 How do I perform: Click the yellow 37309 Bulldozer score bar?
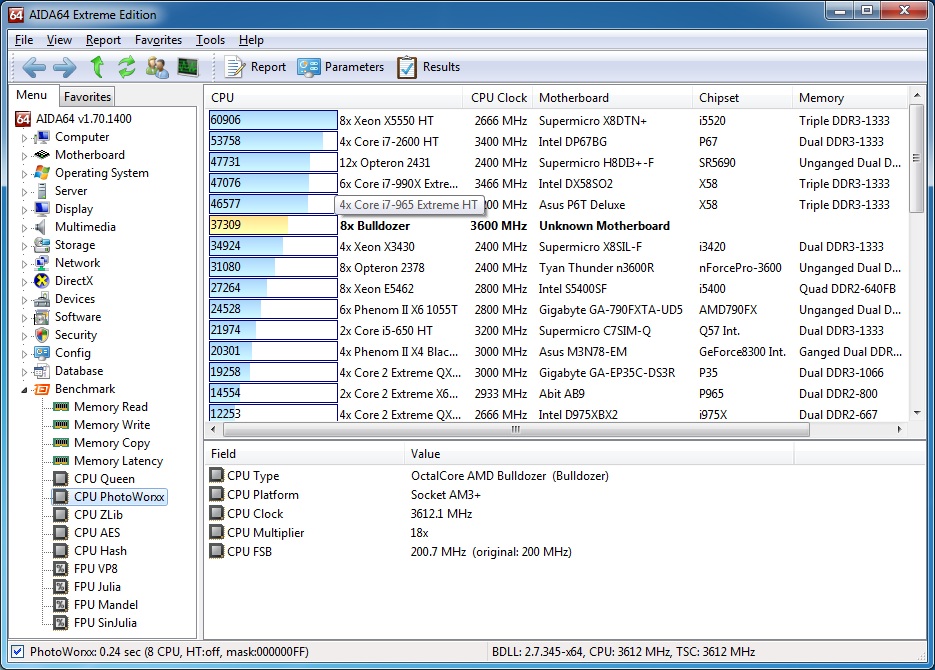point(273,225)
